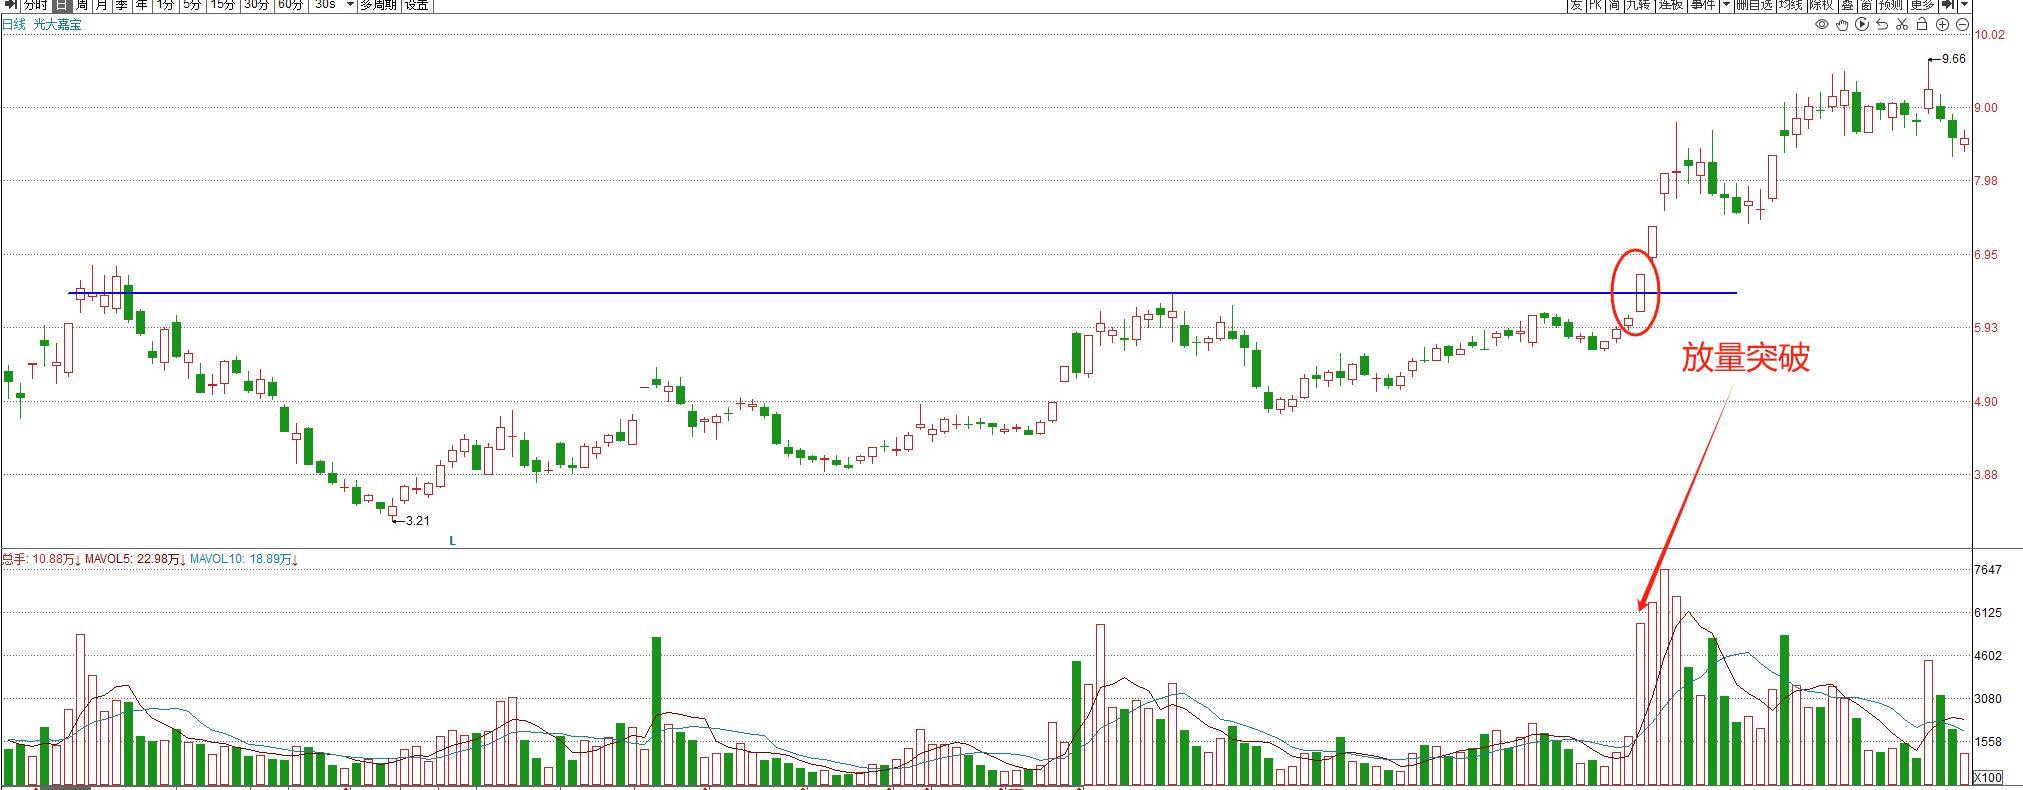Zoom in with the plus circle icon
Screen dimensions: 2023x790
tap(1942, 24)
